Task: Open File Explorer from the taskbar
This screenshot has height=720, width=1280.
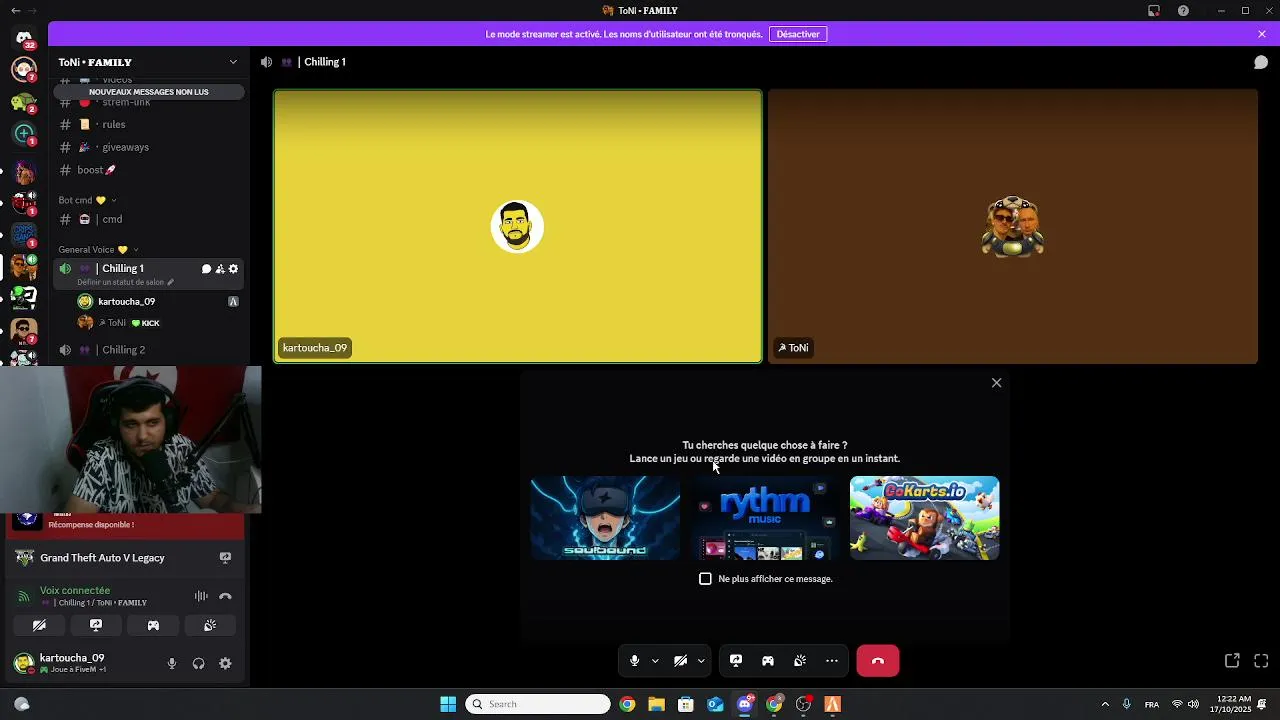Action: (x=656, y=704)
